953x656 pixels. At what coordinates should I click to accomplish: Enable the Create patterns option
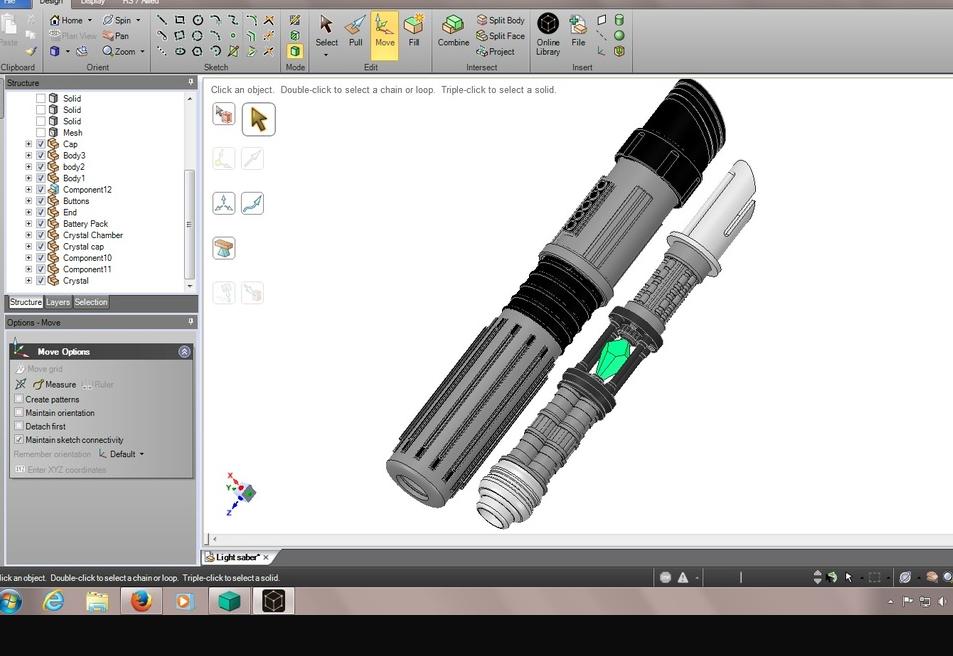[x=19, y=399]
